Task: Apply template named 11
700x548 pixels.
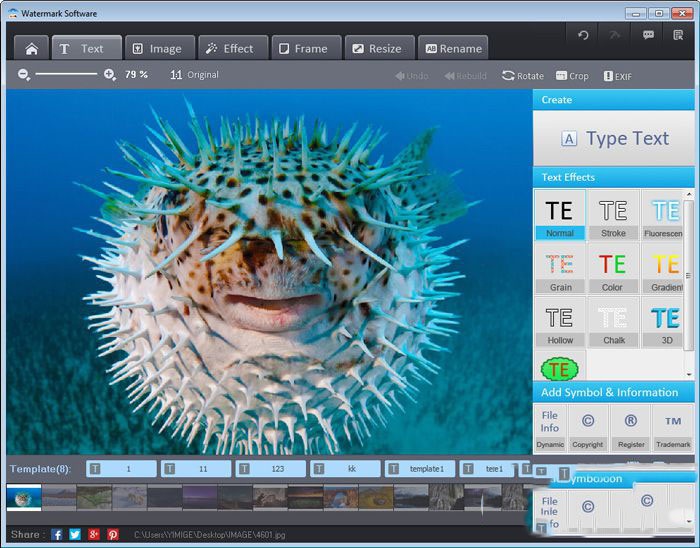Action: click(x=196, y=469)
